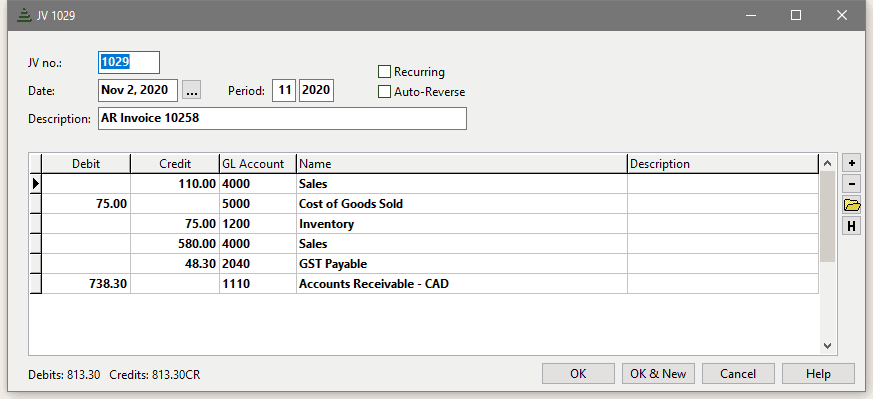Open the date picker ellipsis button
The height and width of the screenshot is (399, 873).
coord(192,91)
